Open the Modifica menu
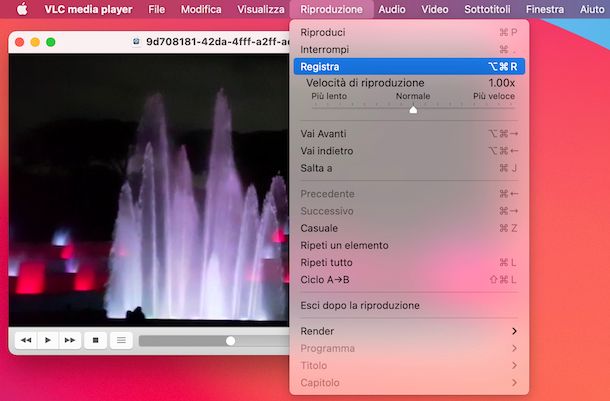 [201, 9]
